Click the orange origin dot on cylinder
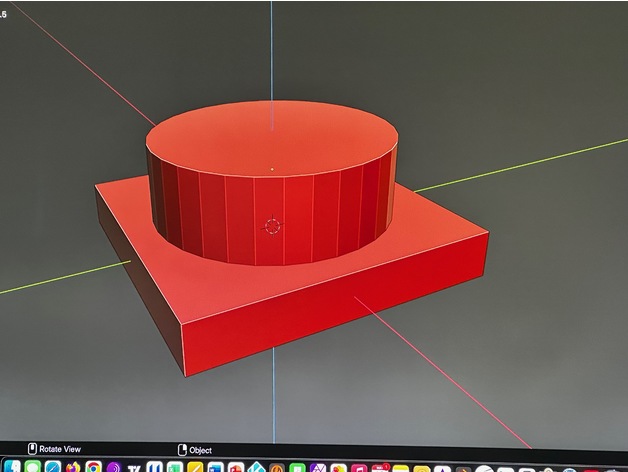 [272, 169]
